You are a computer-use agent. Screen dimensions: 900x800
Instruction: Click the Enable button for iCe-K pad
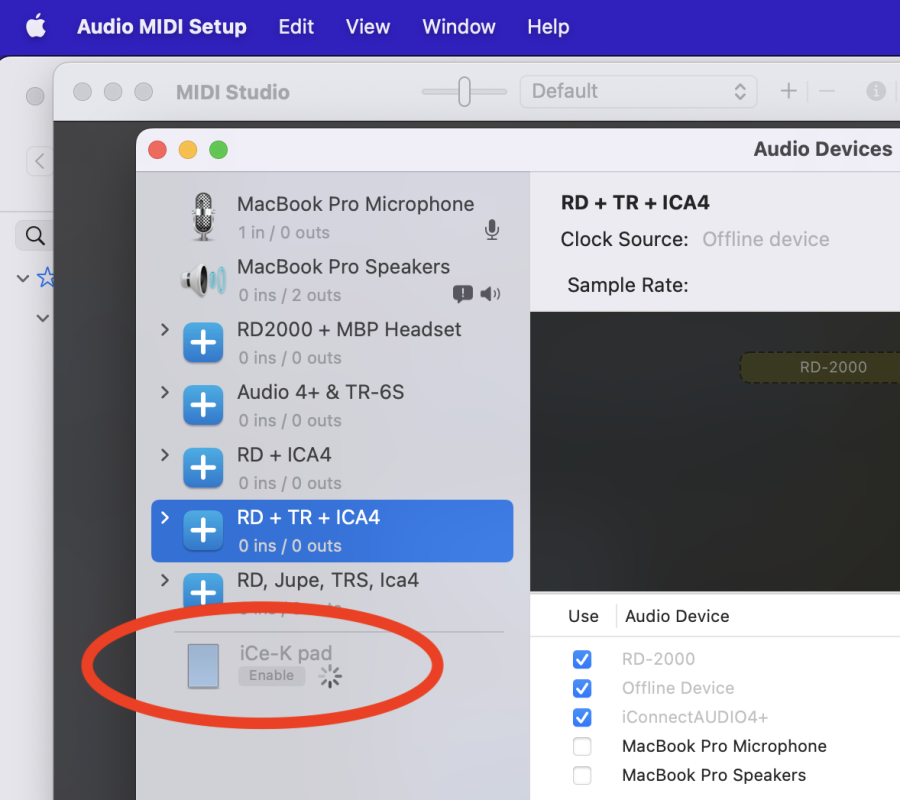click(271, 675)
